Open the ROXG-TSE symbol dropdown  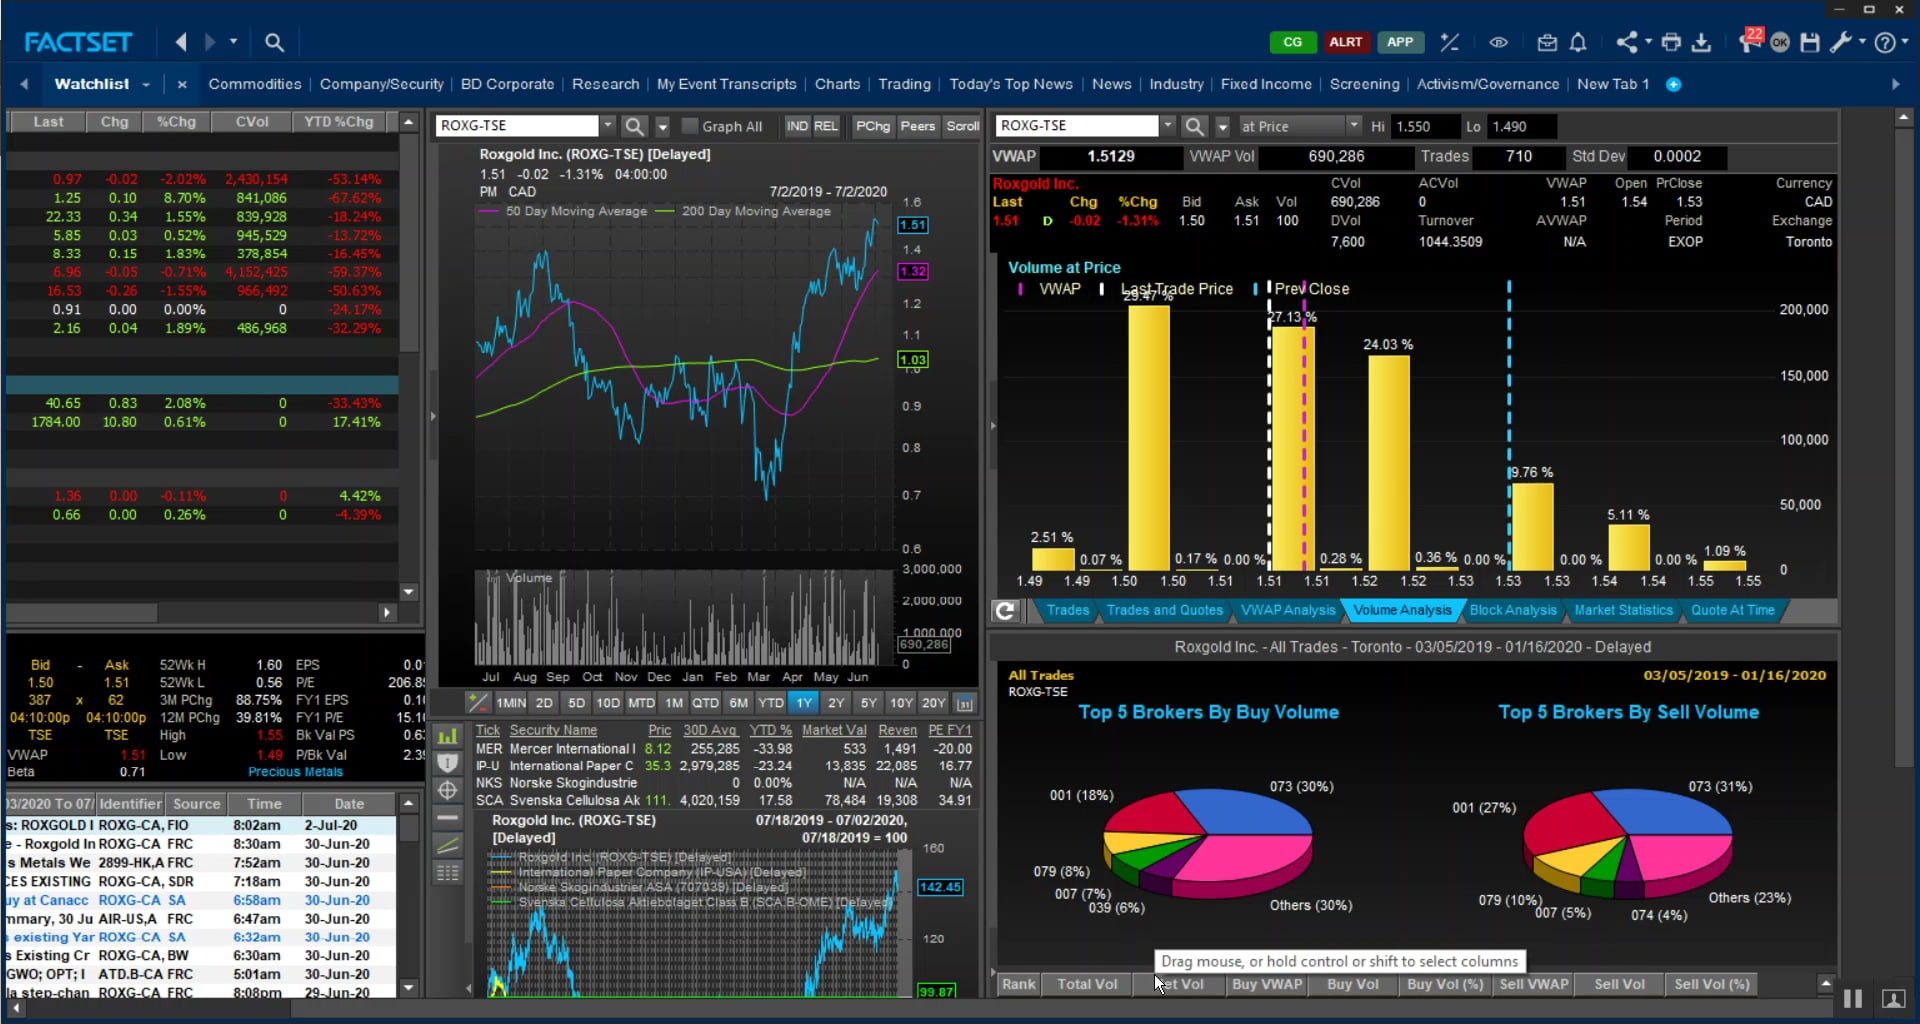(607, 126)
